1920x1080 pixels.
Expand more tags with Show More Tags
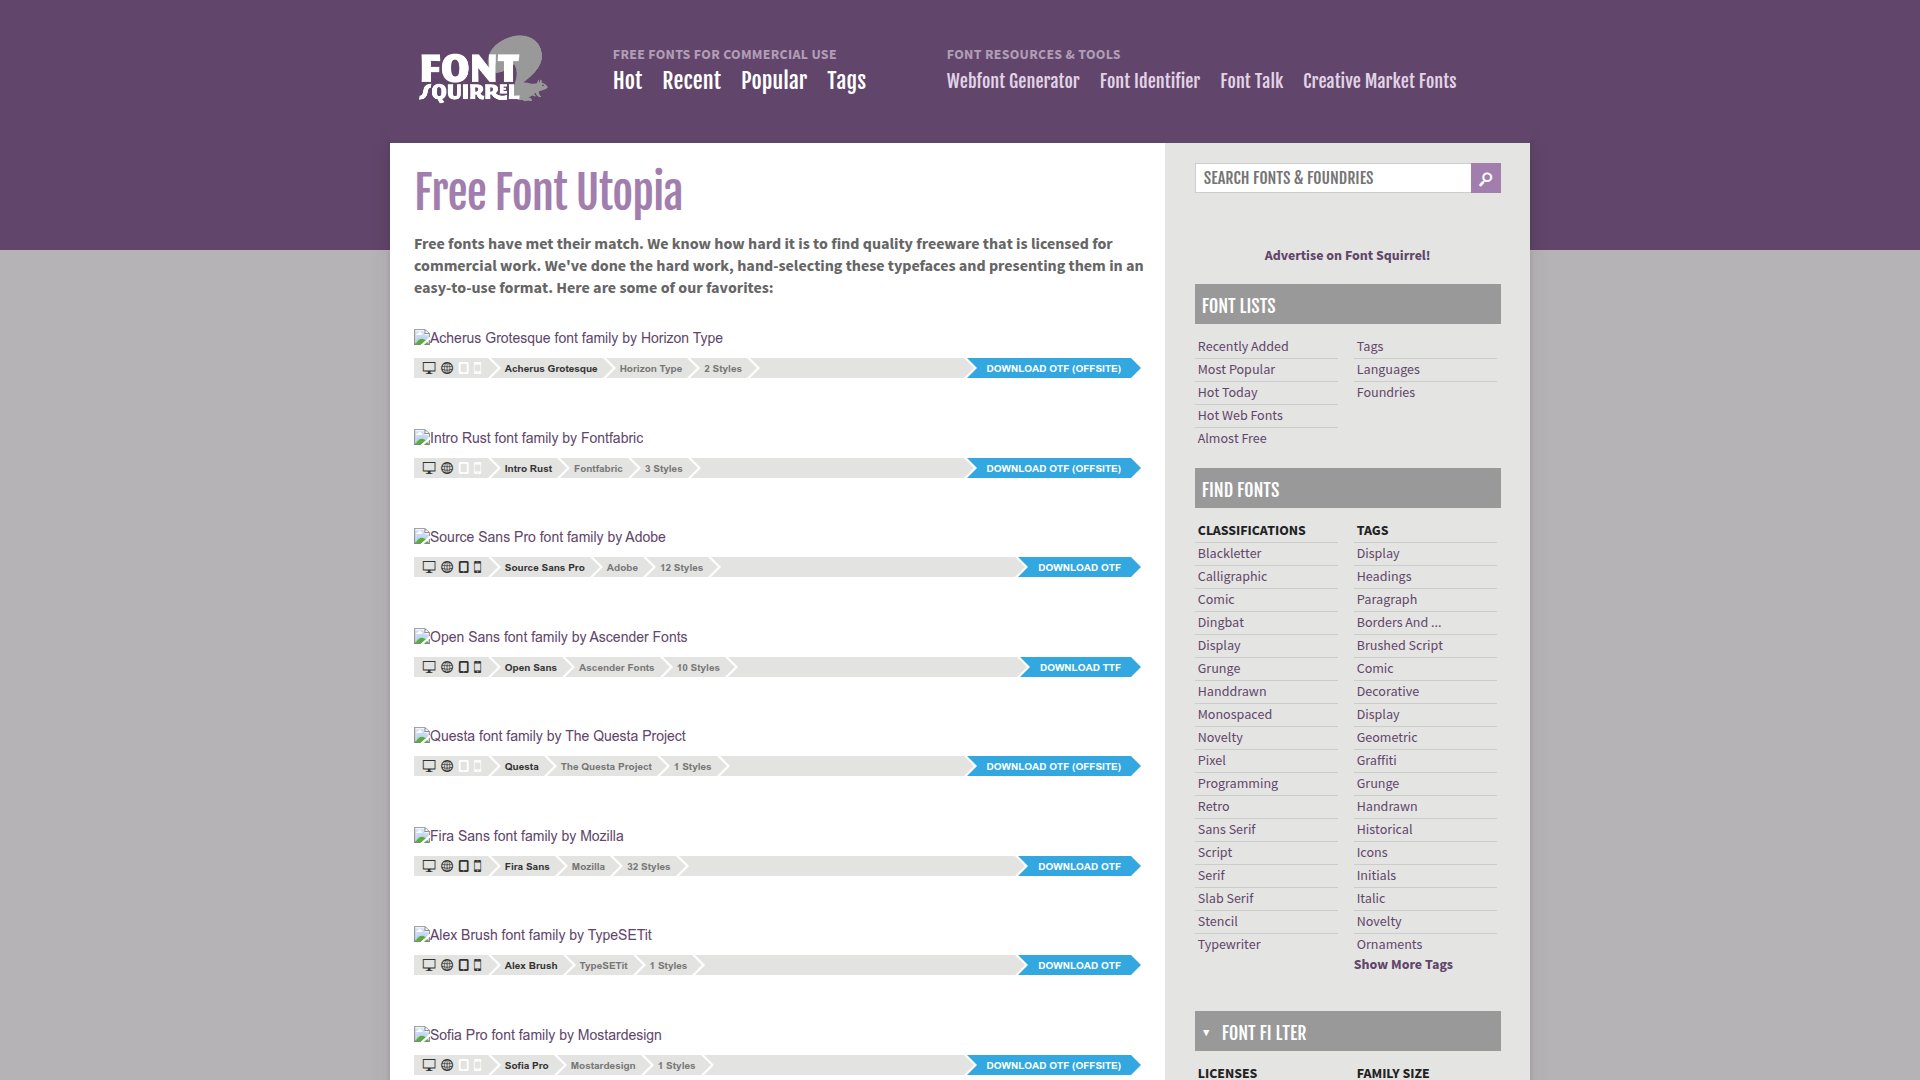click(1403, 965)
